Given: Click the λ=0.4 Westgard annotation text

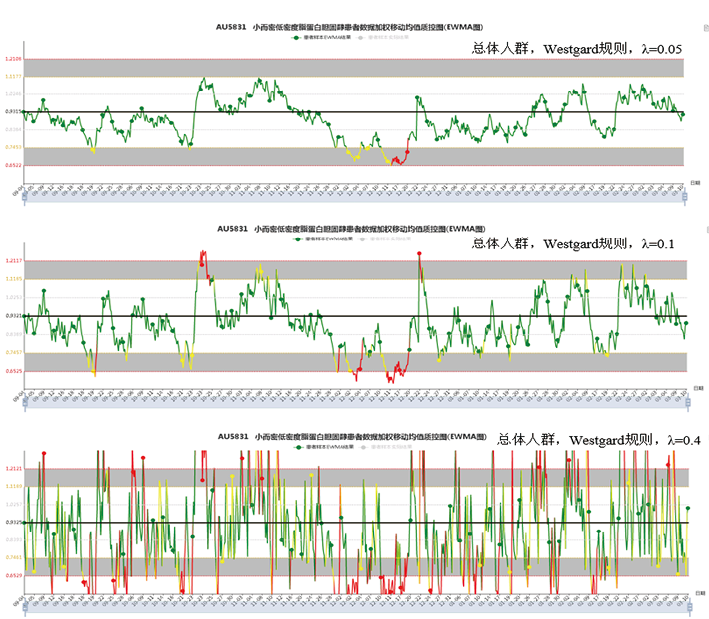Looking at the screenshot, I should (599, 439).
